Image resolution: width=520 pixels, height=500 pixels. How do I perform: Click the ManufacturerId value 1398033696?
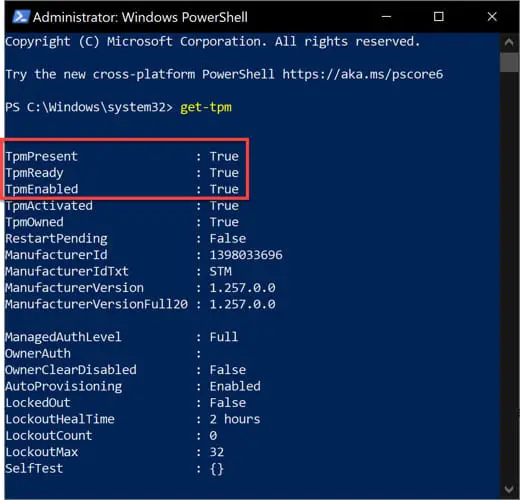(246, 255)
